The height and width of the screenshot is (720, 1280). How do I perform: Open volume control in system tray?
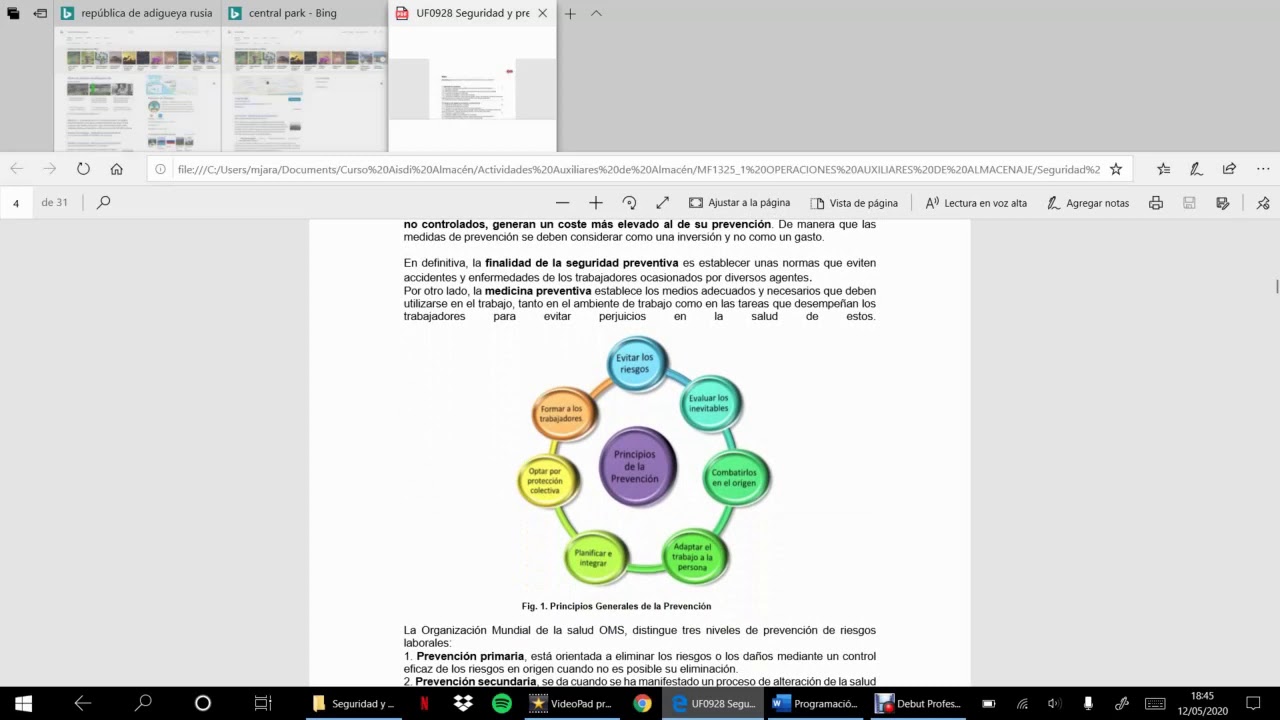pos(1054,703)
